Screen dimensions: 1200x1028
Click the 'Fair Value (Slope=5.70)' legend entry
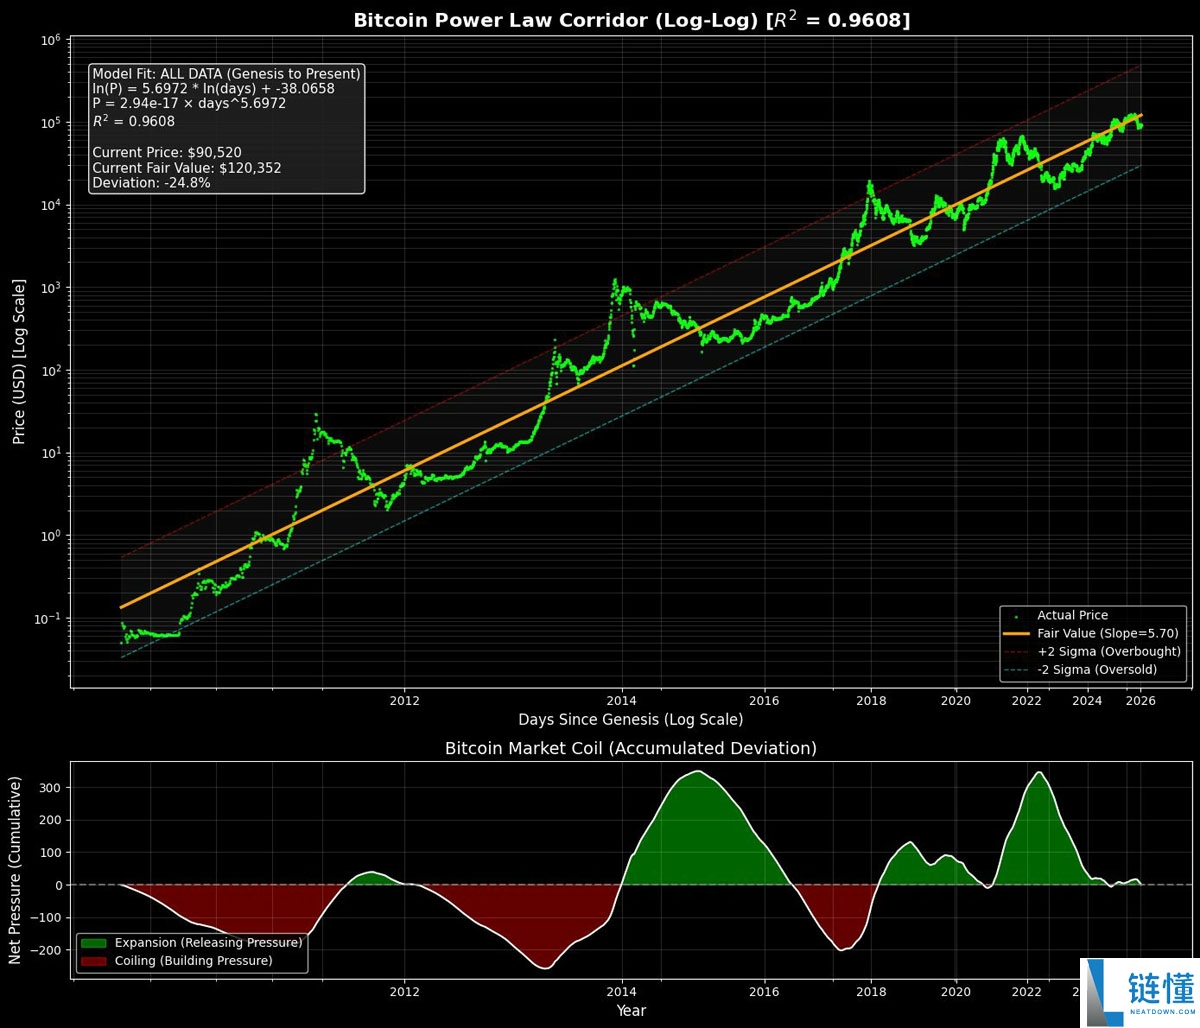coord(1108,634)
